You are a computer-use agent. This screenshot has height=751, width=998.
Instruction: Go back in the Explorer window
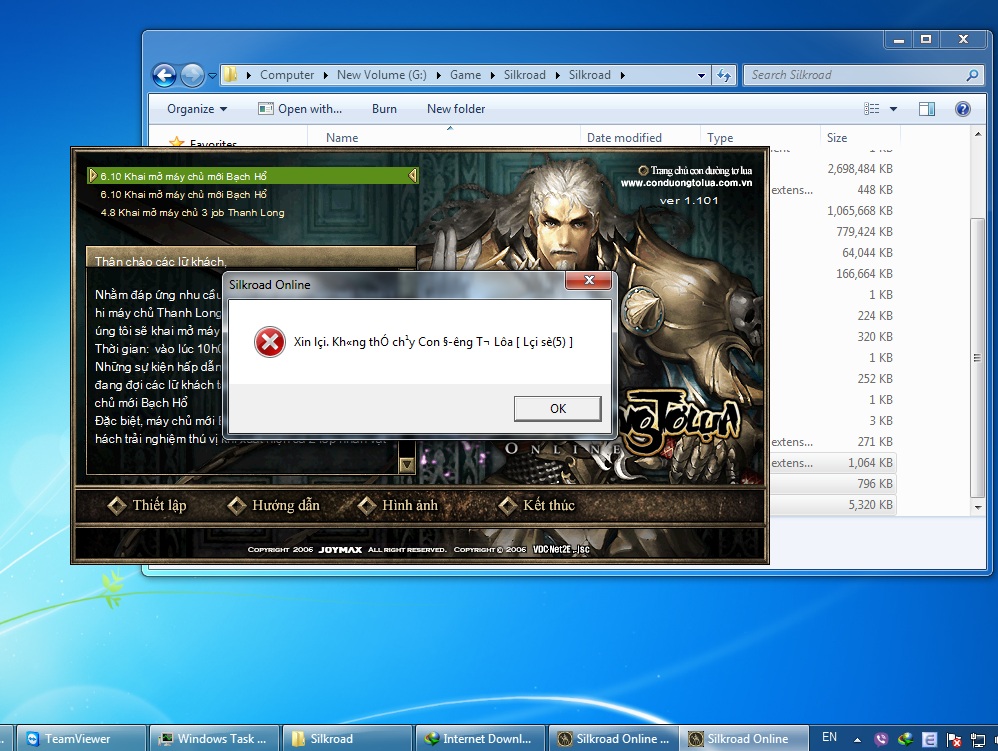coord(164,75)
